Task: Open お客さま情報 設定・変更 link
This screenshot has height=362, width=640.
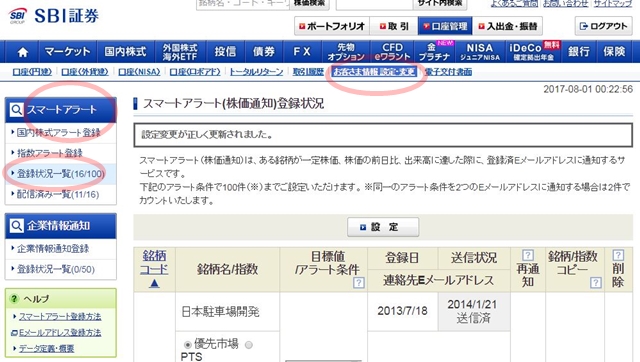Action: (374, 72)
